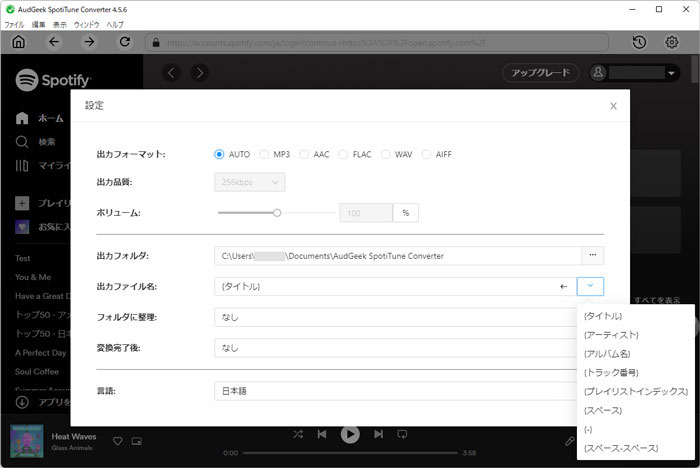Viewport: 700px width, 468px height.
Task: Go to the converter home page icon
Action: tap(19, 42)
